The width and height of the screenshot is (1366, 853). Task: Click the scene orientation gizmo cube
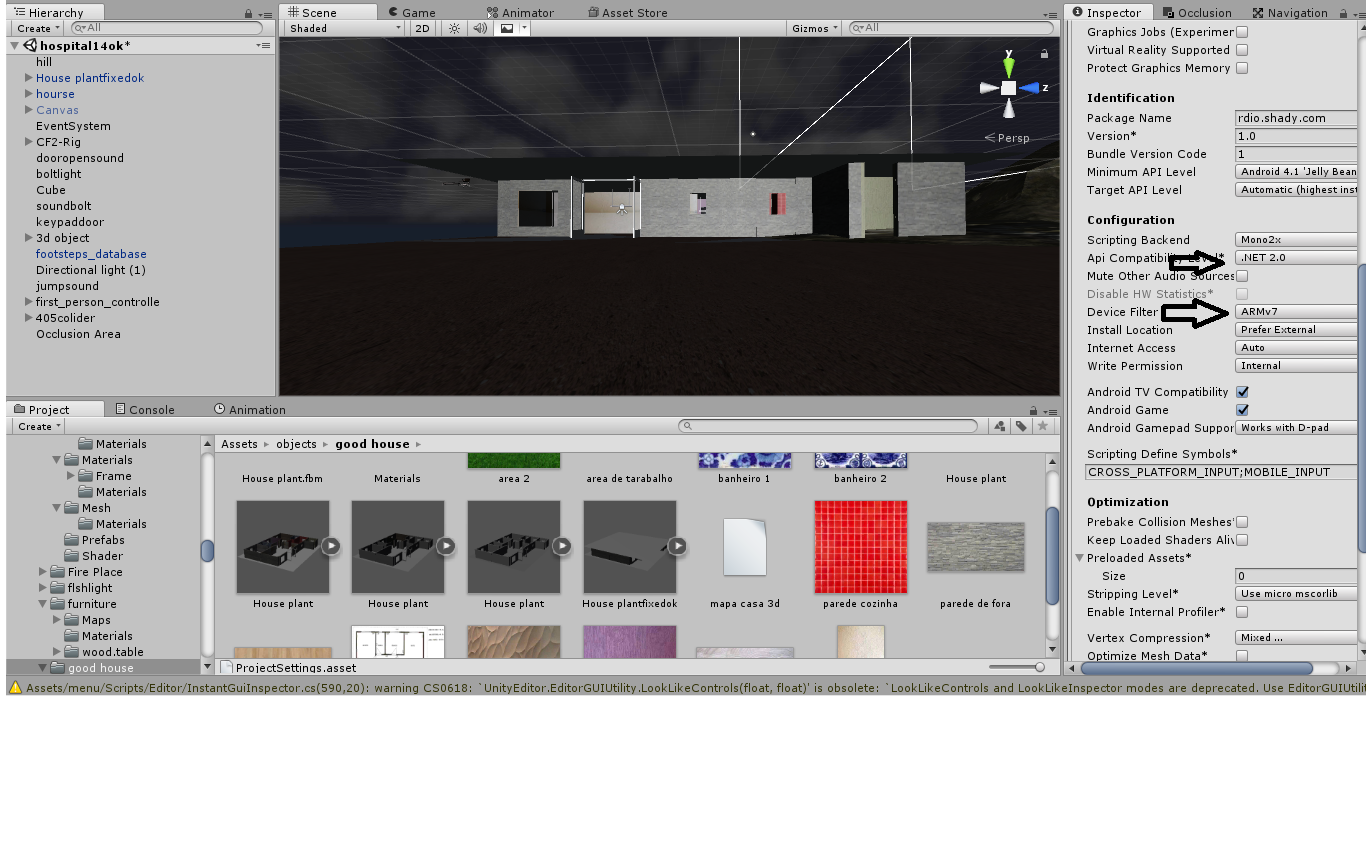(x=1009, y=88)
